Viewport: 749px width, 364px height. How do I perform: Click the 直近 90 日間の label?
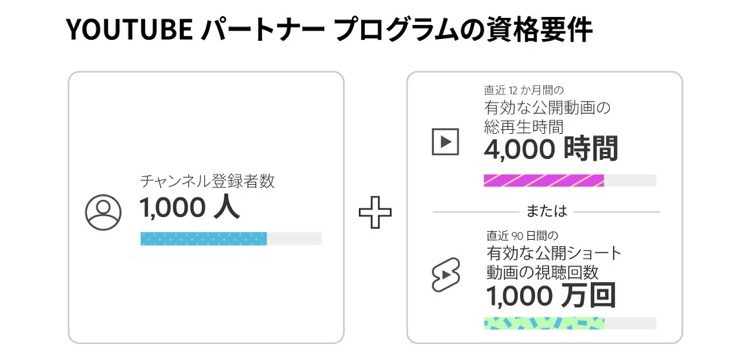coord(522,236)
